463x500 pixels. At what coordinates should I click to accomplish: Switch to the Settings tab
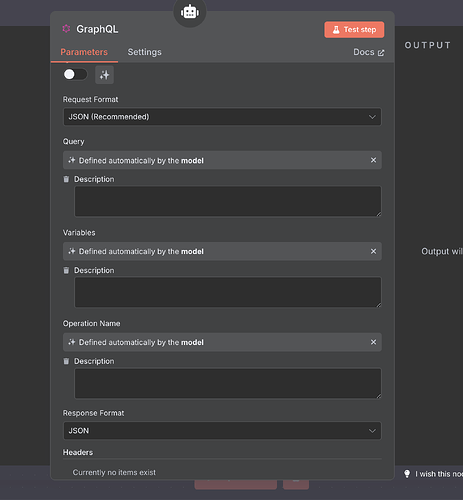point(144,52)
